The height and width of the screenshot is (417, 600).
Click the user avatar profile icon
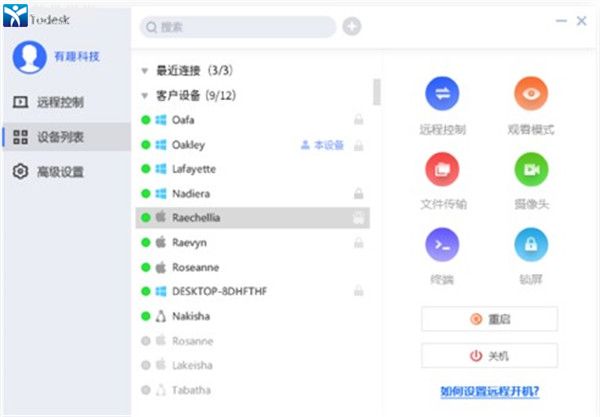coord(29,57)
